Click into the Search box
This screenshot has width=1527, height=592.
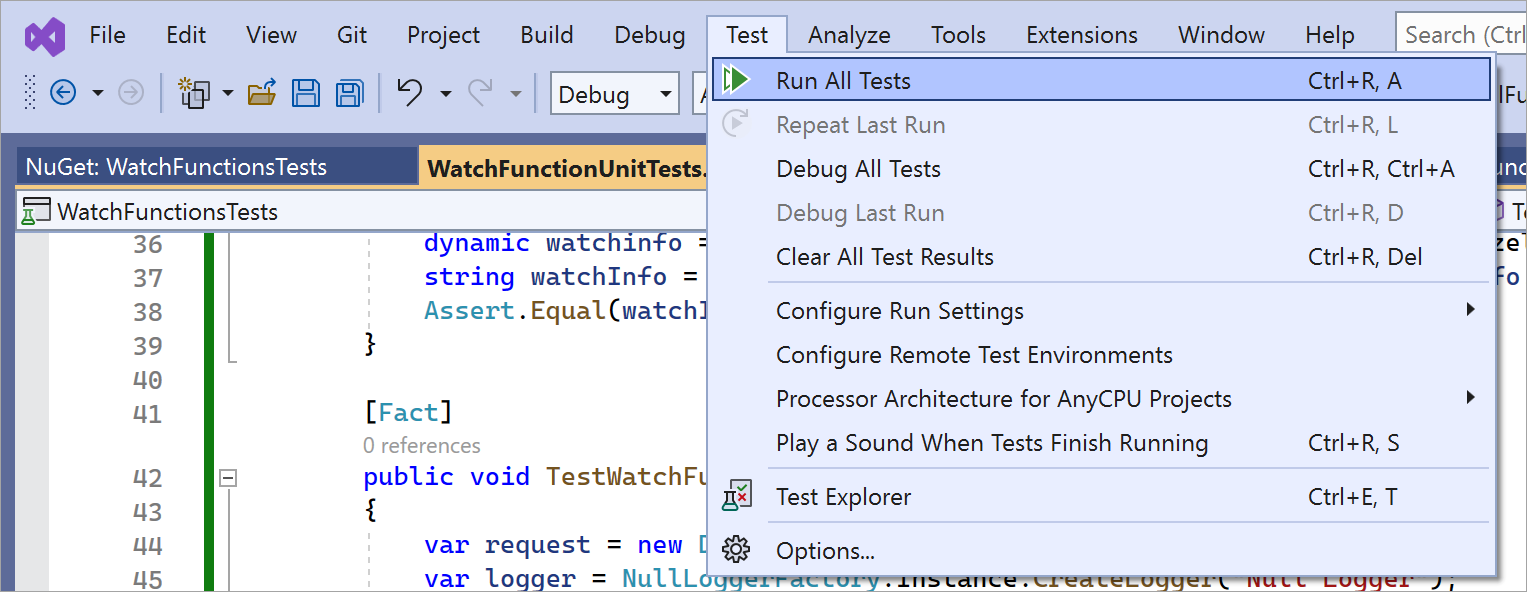[x=1461, y=35]
